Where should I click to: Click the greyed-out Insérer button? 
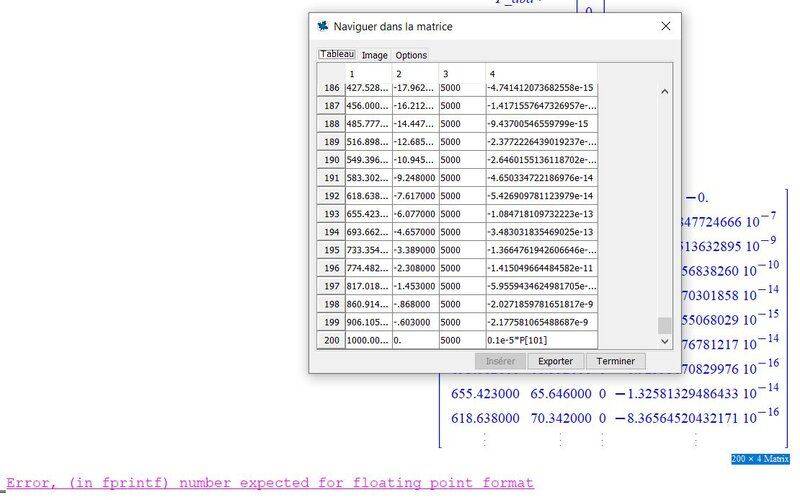(x=500, y=361)
